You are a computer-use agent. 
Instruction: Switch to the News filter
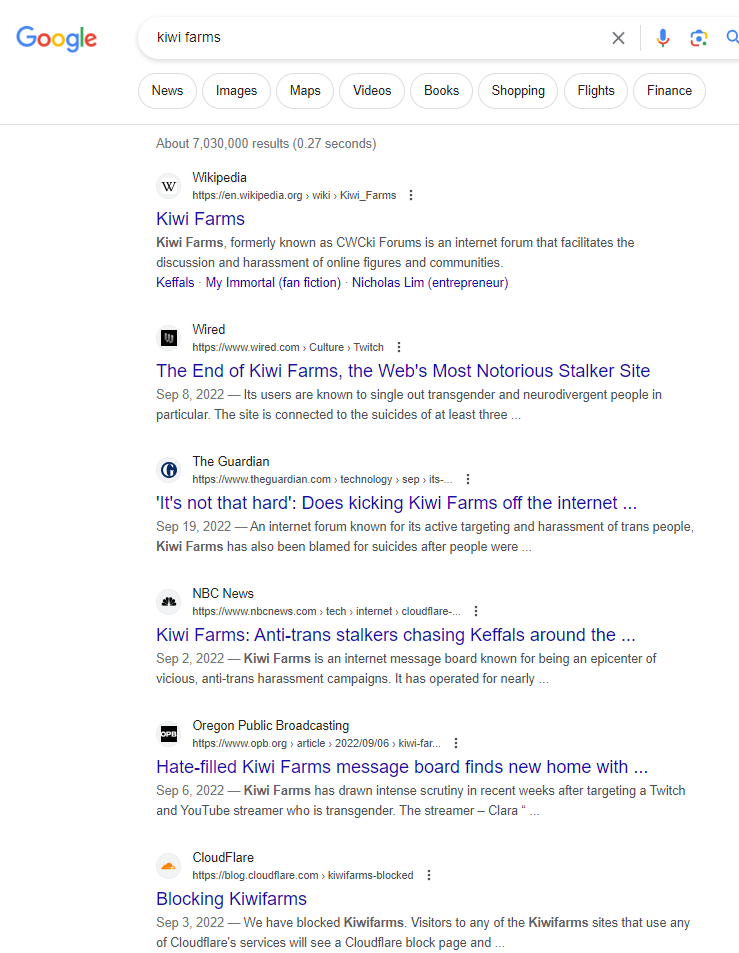point(167,91)
